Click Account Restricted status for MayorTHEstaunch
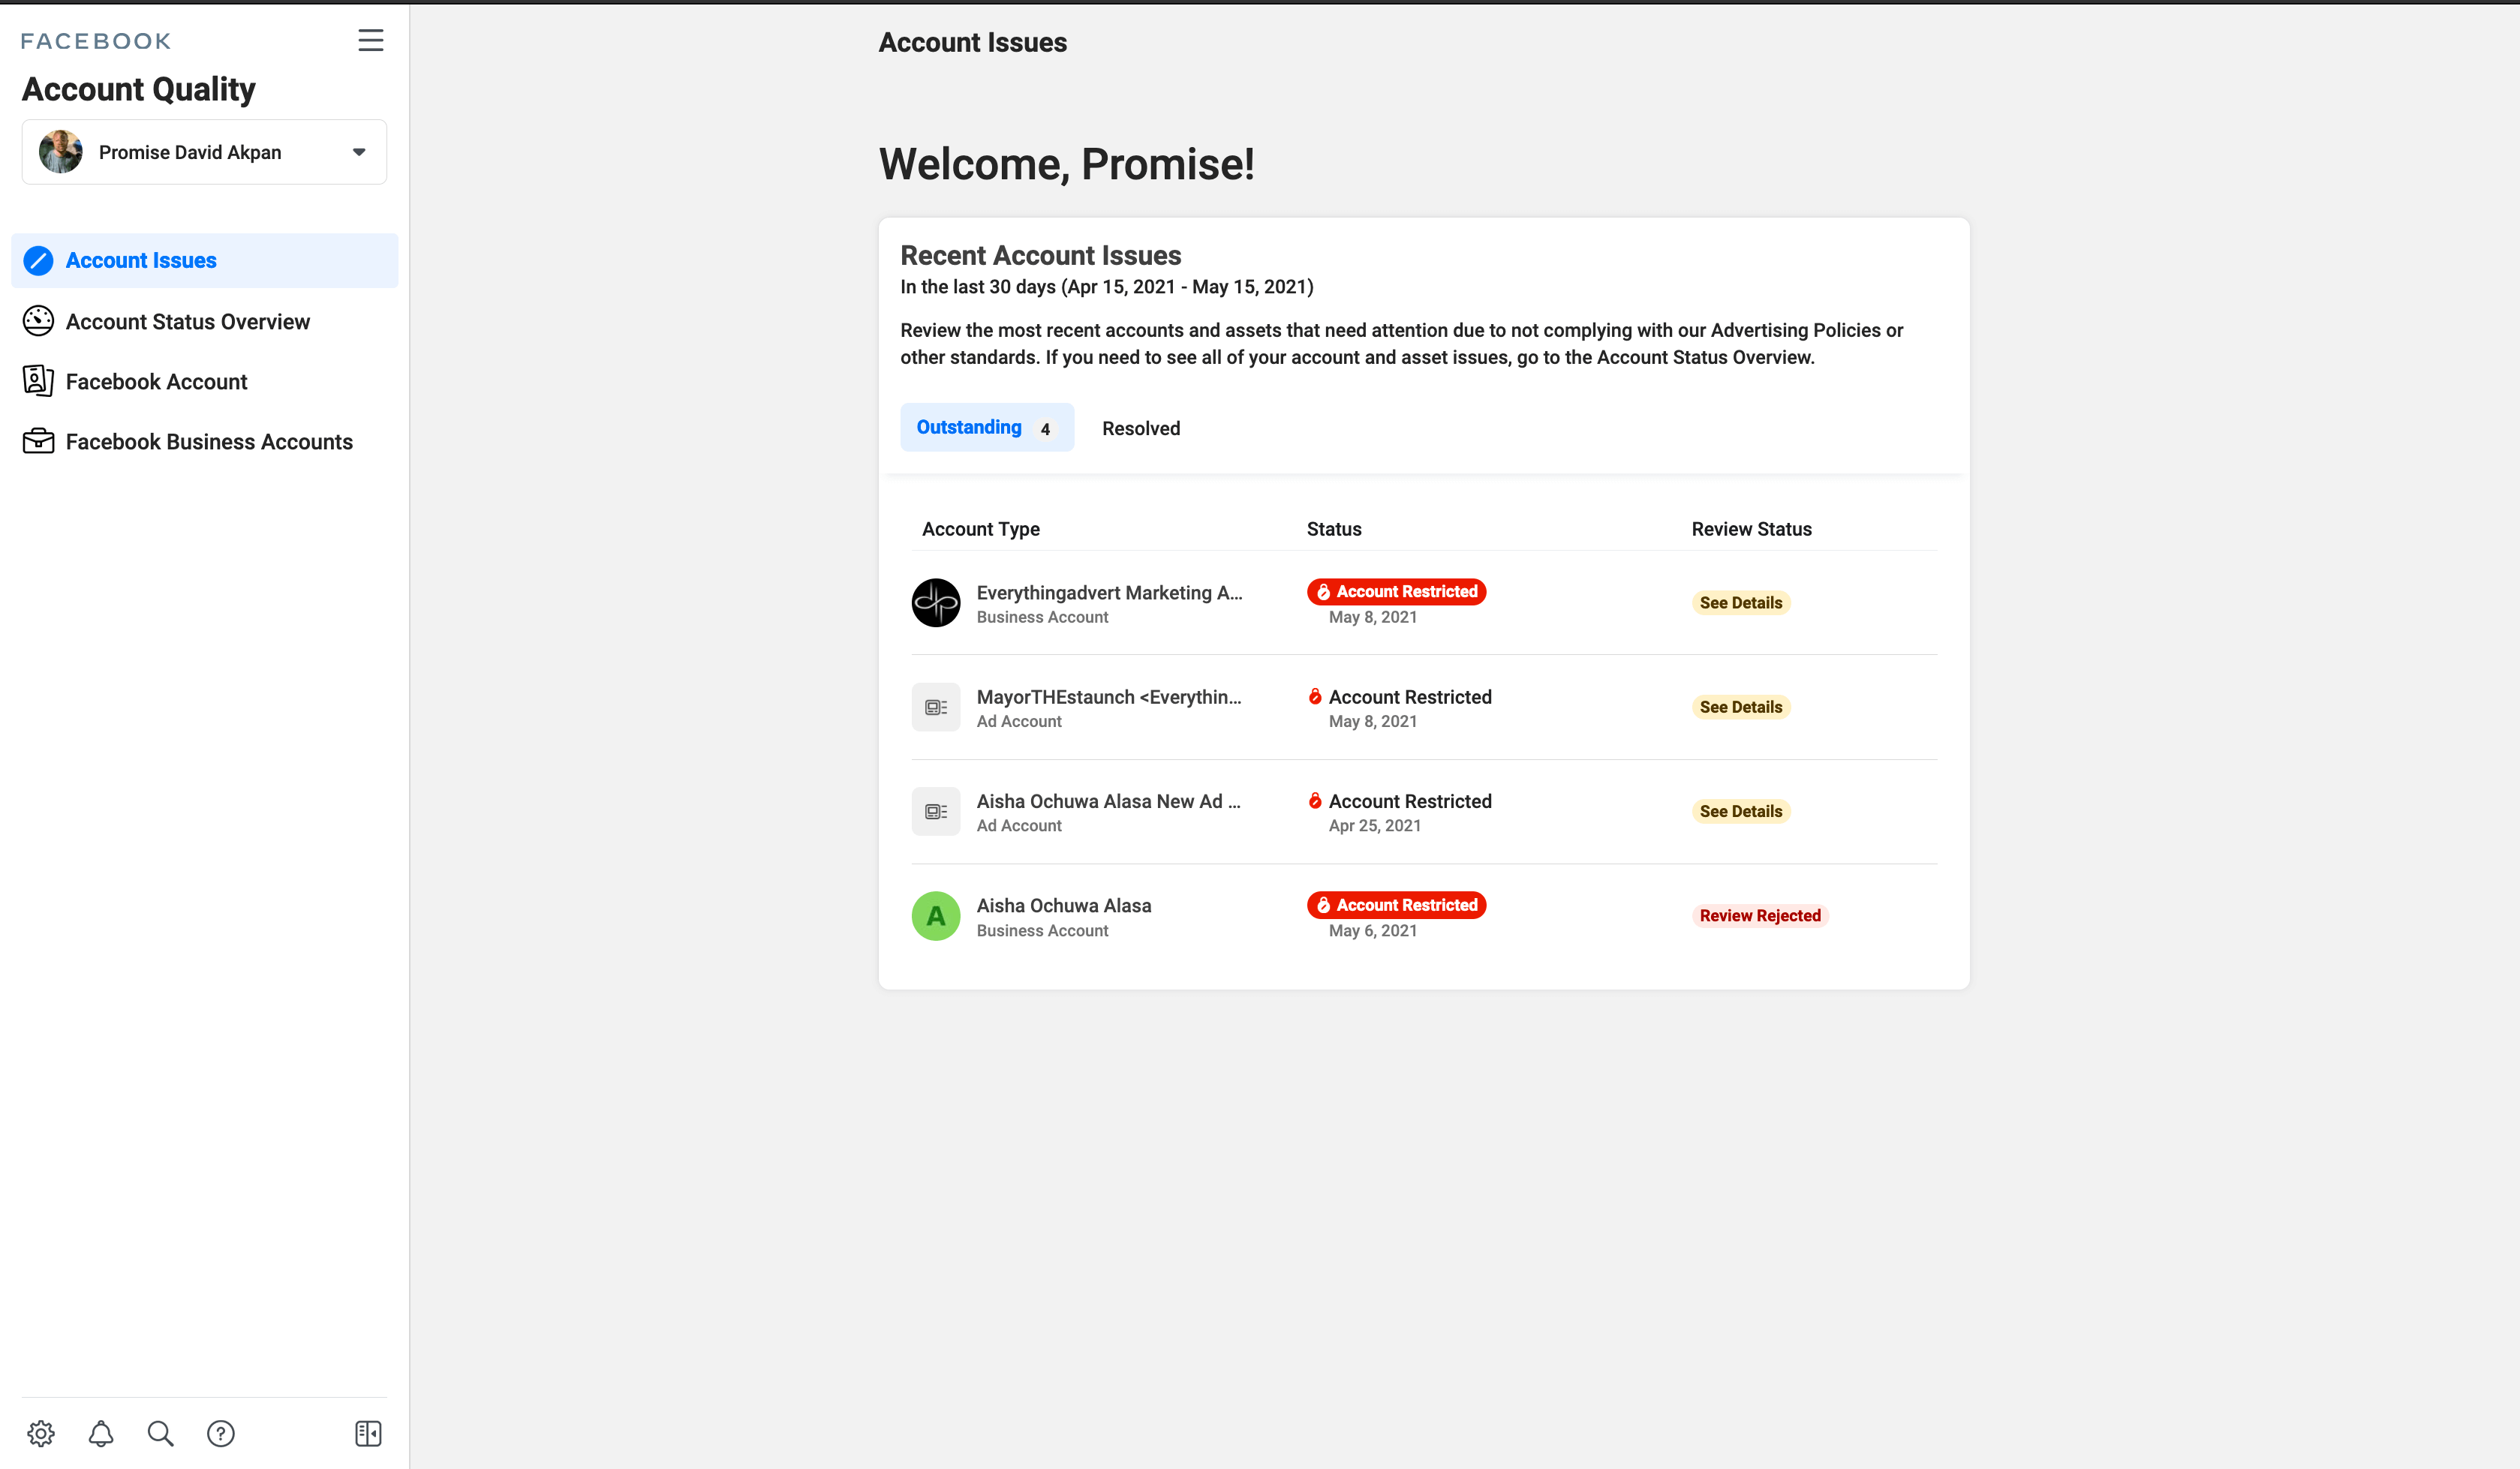 [1400, 697]
